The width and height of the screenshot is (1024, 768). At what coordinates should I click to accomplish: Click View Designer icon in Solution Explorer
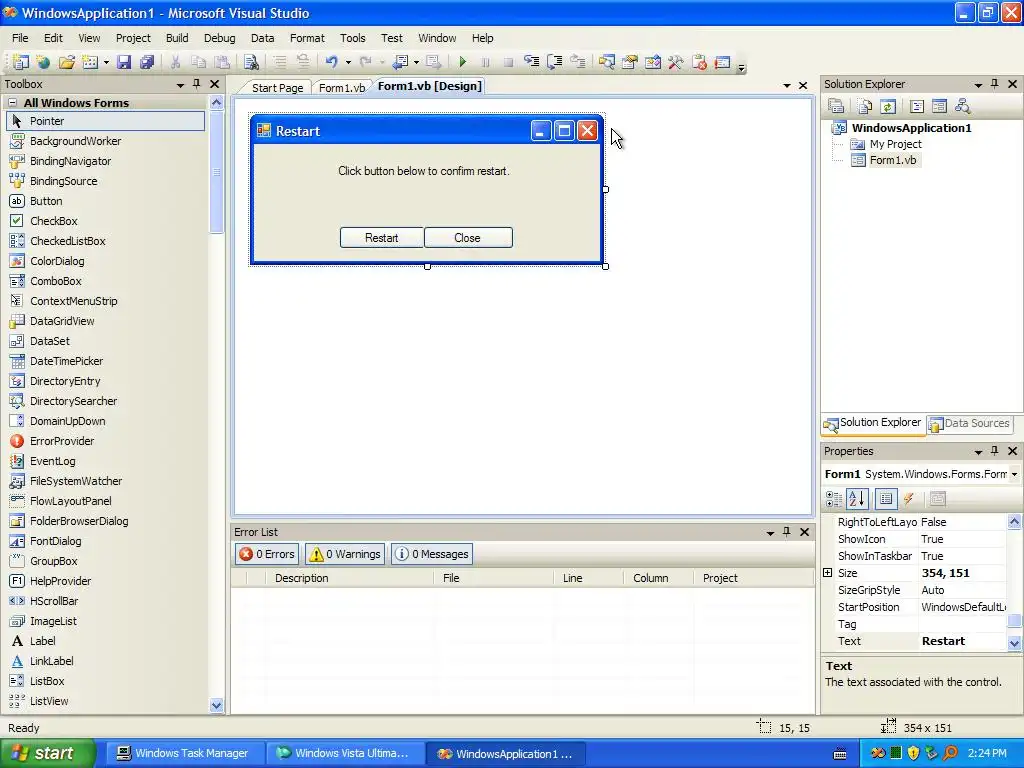point(939,106)
